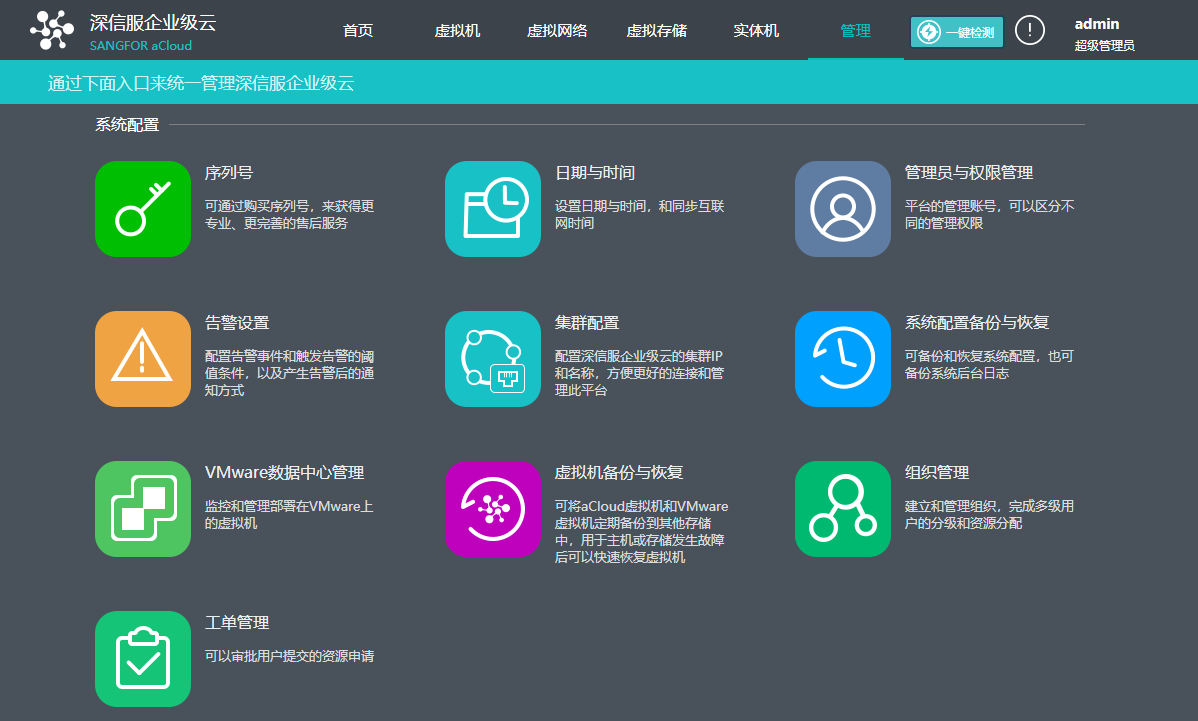Click description 可通过购买序列号，来获得更专业、更完善的售后服务
Screen dimensions: 1198x721
click(x=290, y=215)
